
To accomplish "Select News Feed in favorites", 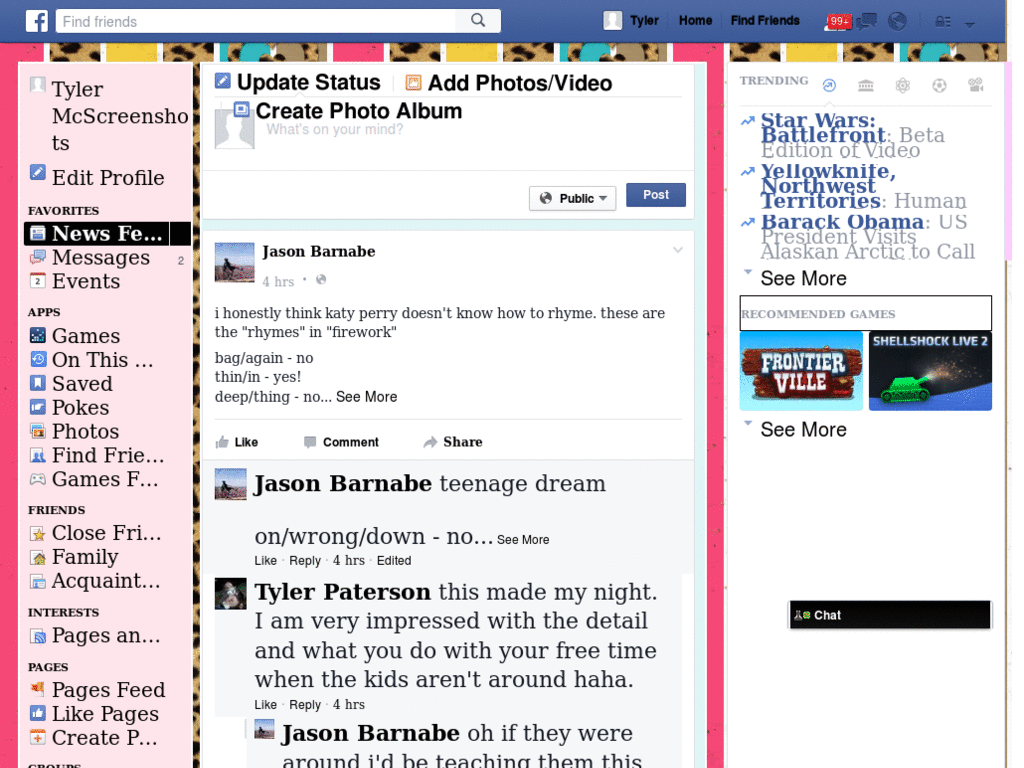I will pyautogui.click(x=107, y=234).
